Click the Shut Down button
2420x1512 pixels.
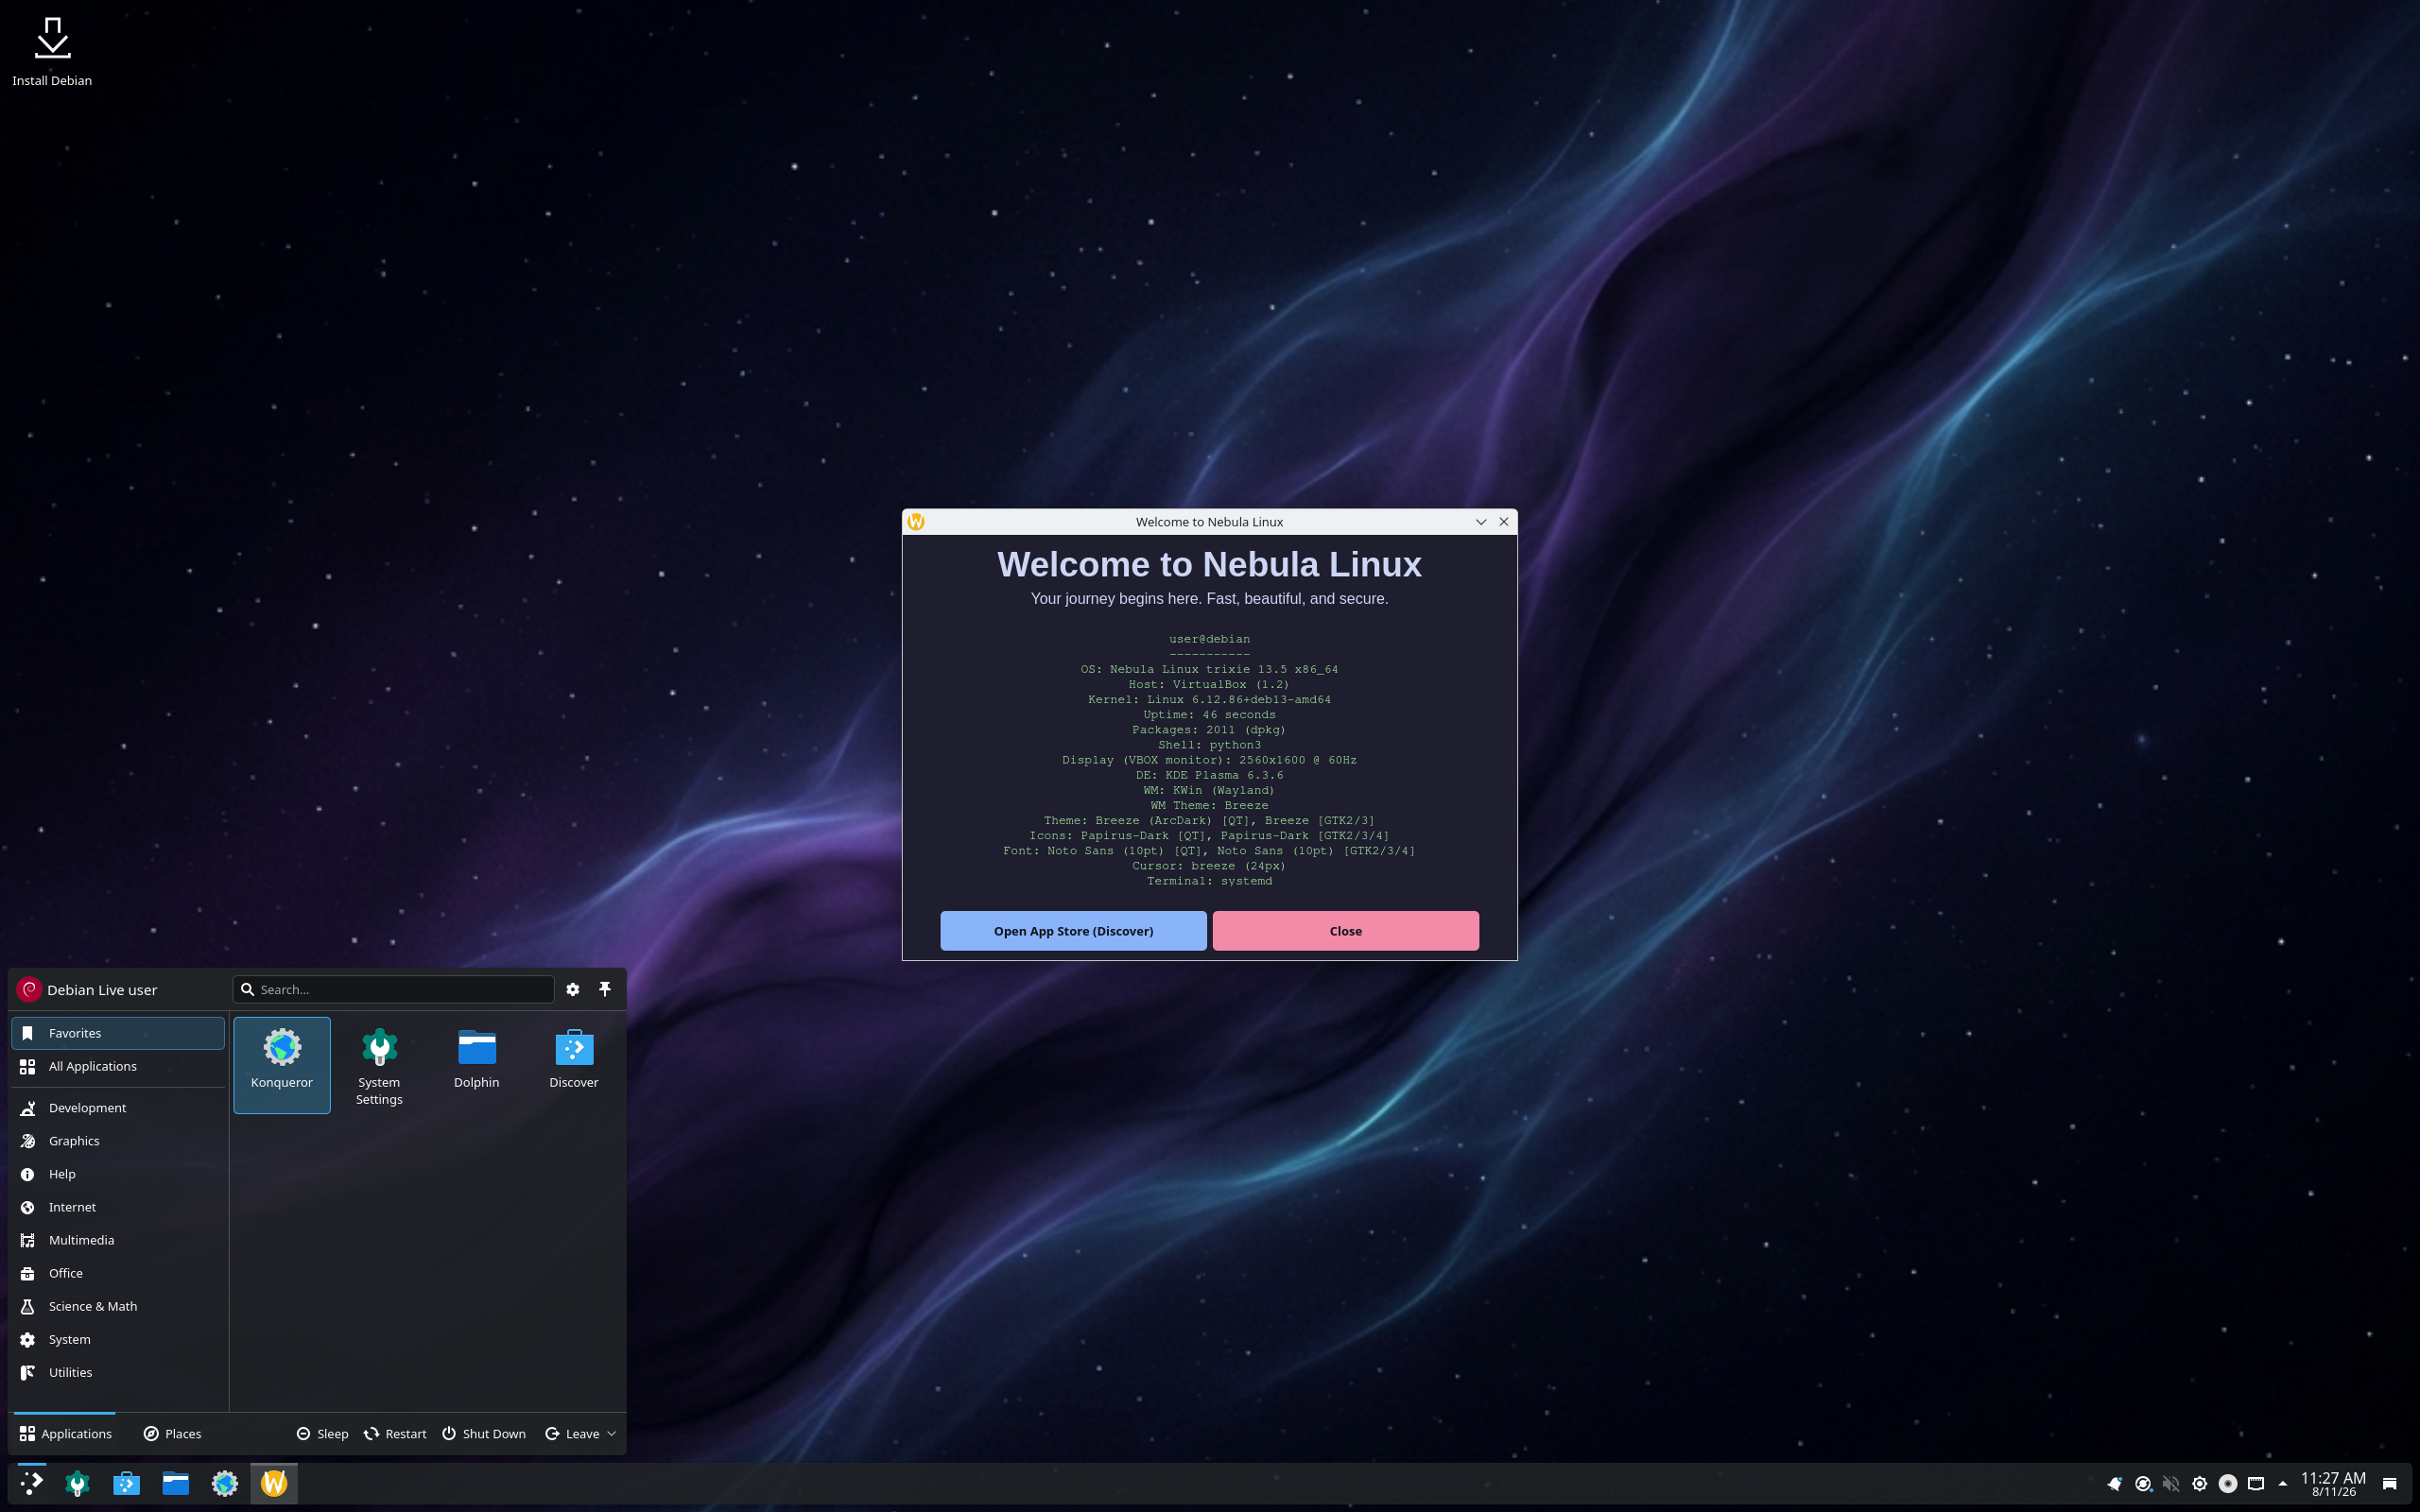484,1434
